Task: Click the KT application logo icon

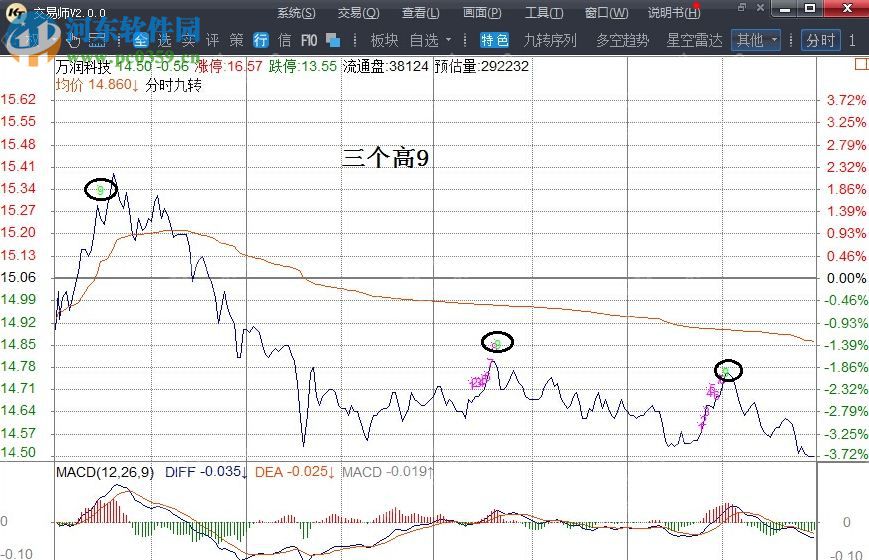Action: click(18, 12)
